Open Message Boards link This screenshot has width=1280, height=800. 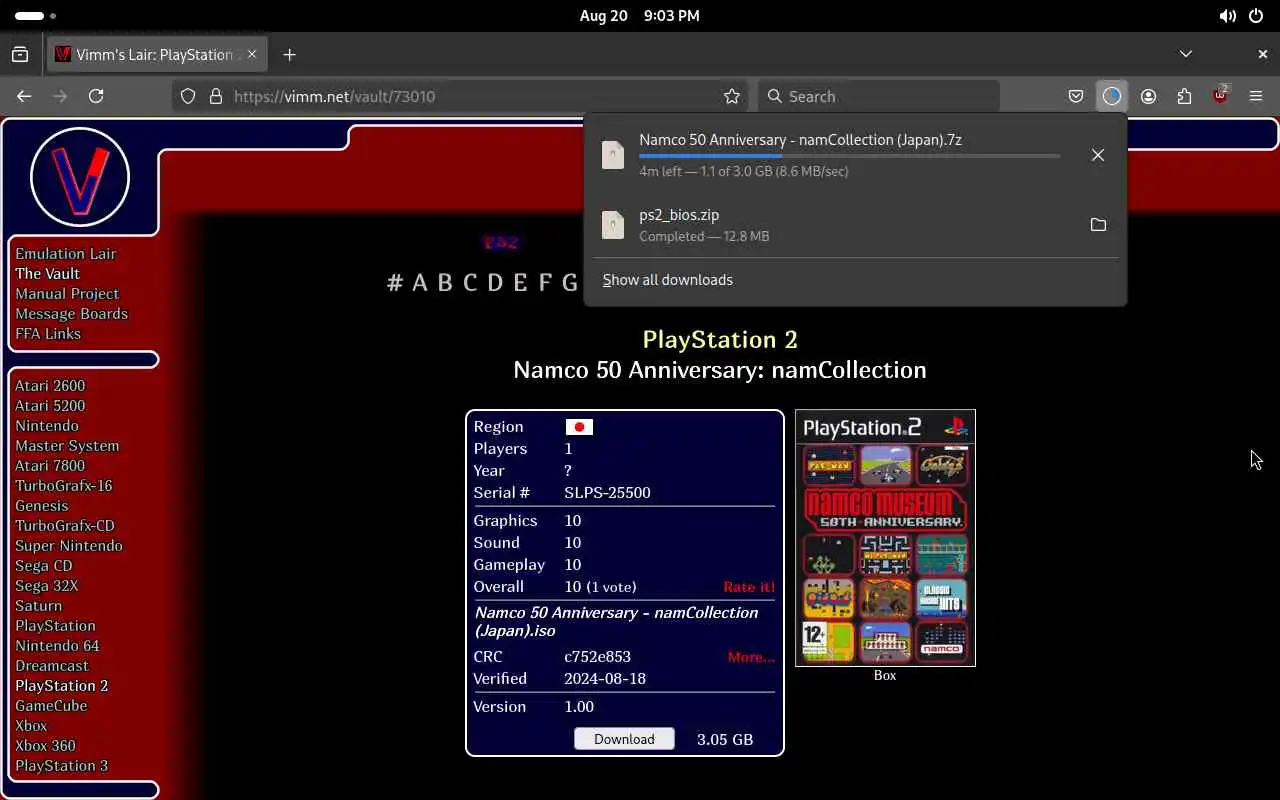pos(71,314)
